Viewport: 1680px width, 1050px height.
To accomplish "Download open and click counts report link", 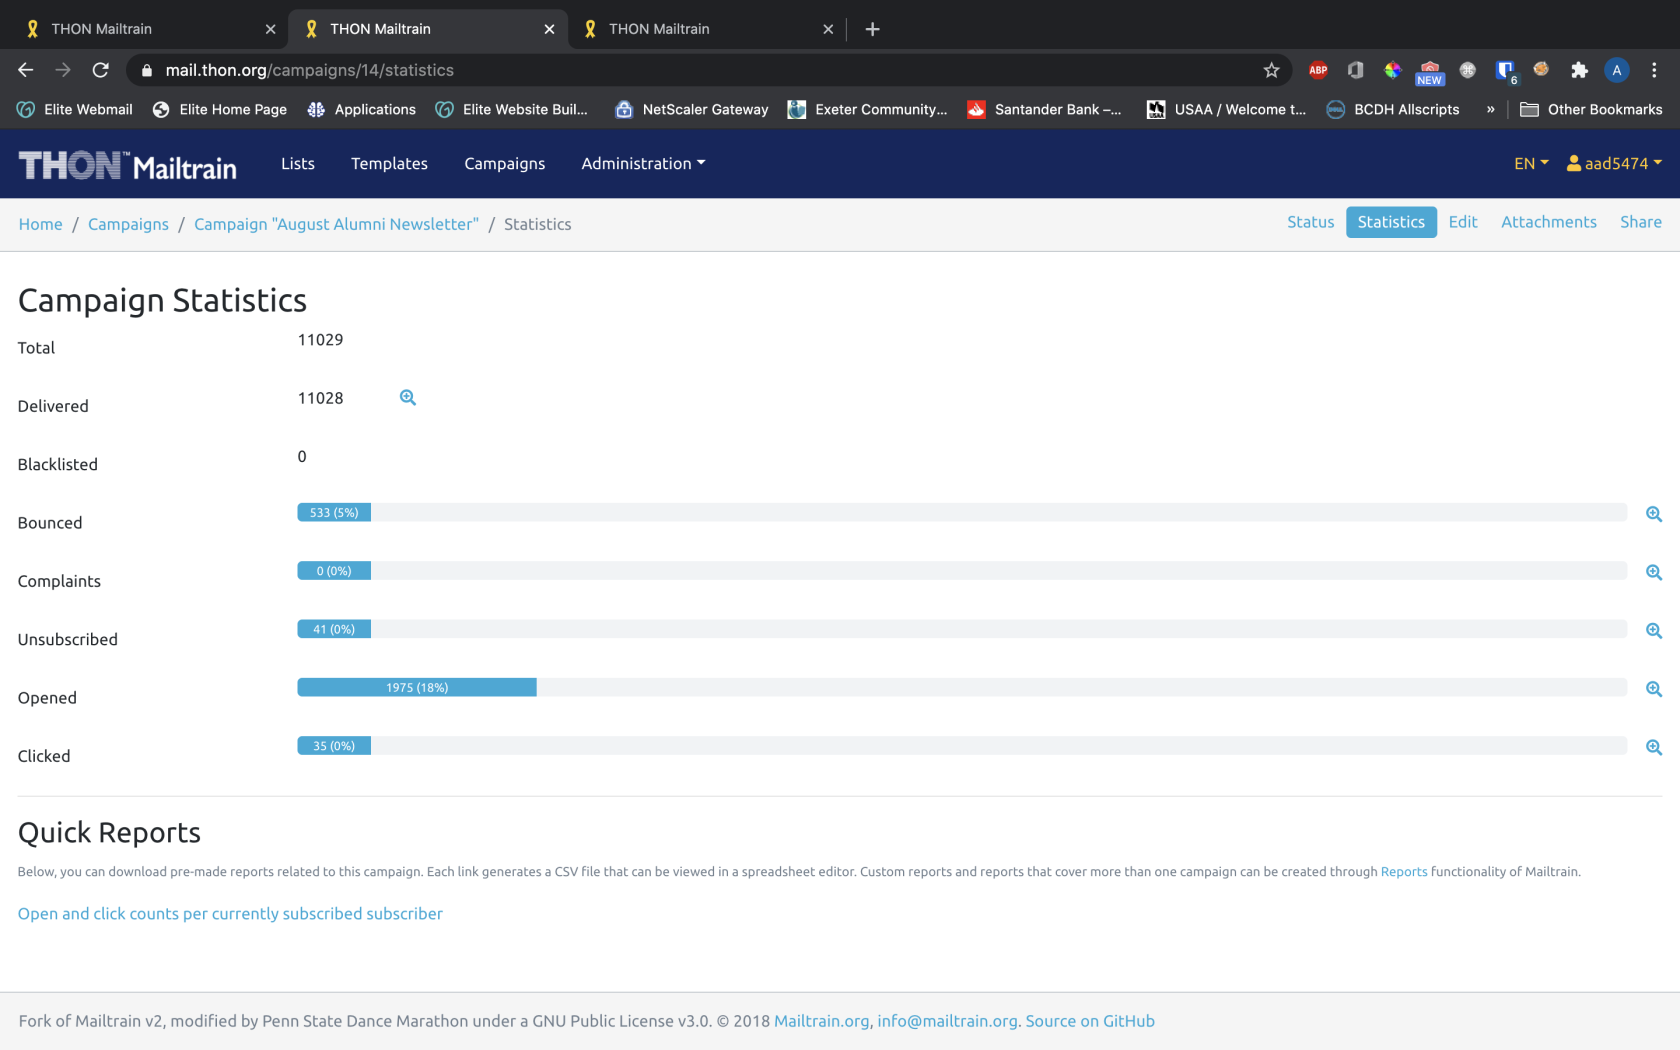I will tap(230, 913).
